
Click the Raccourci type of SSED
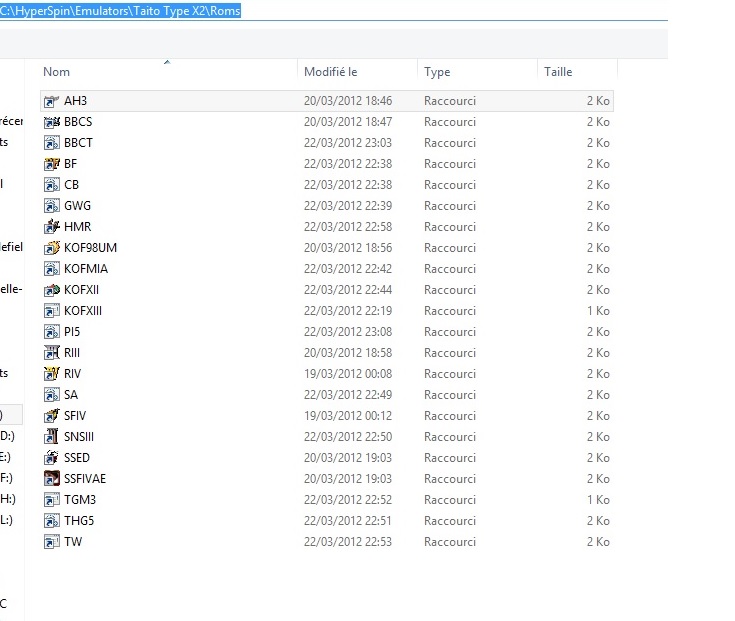tap(450, 457)
